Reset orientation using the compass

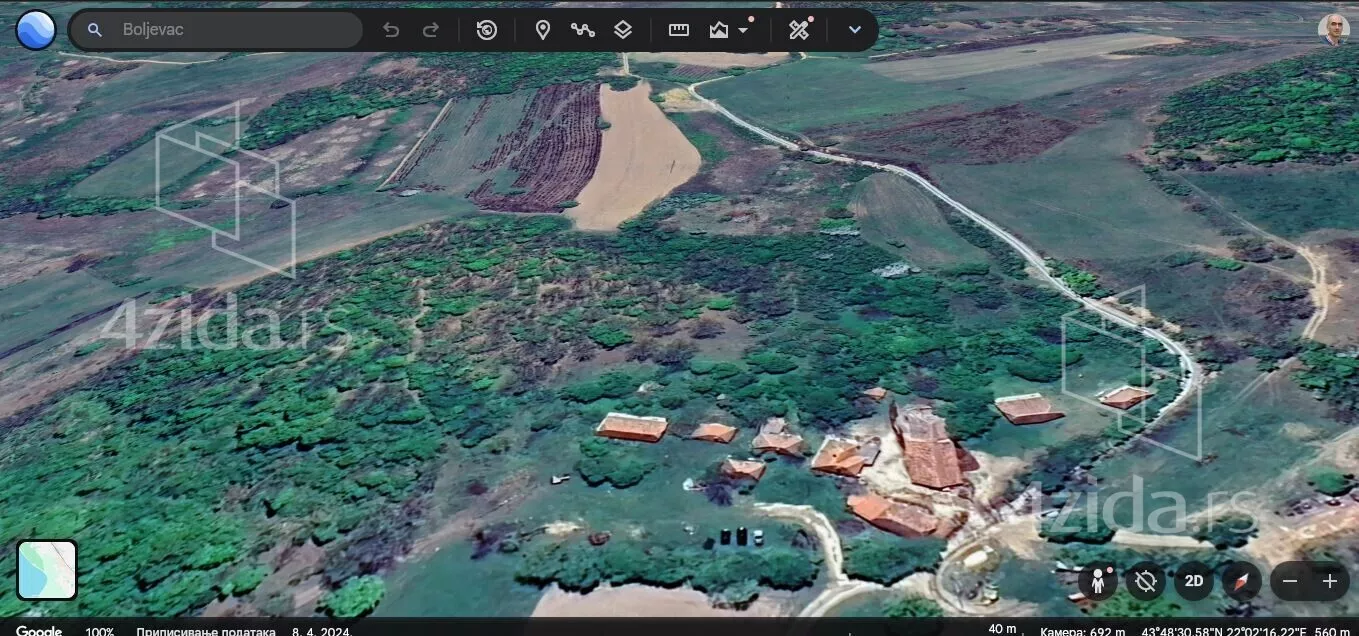(1241, 581)
